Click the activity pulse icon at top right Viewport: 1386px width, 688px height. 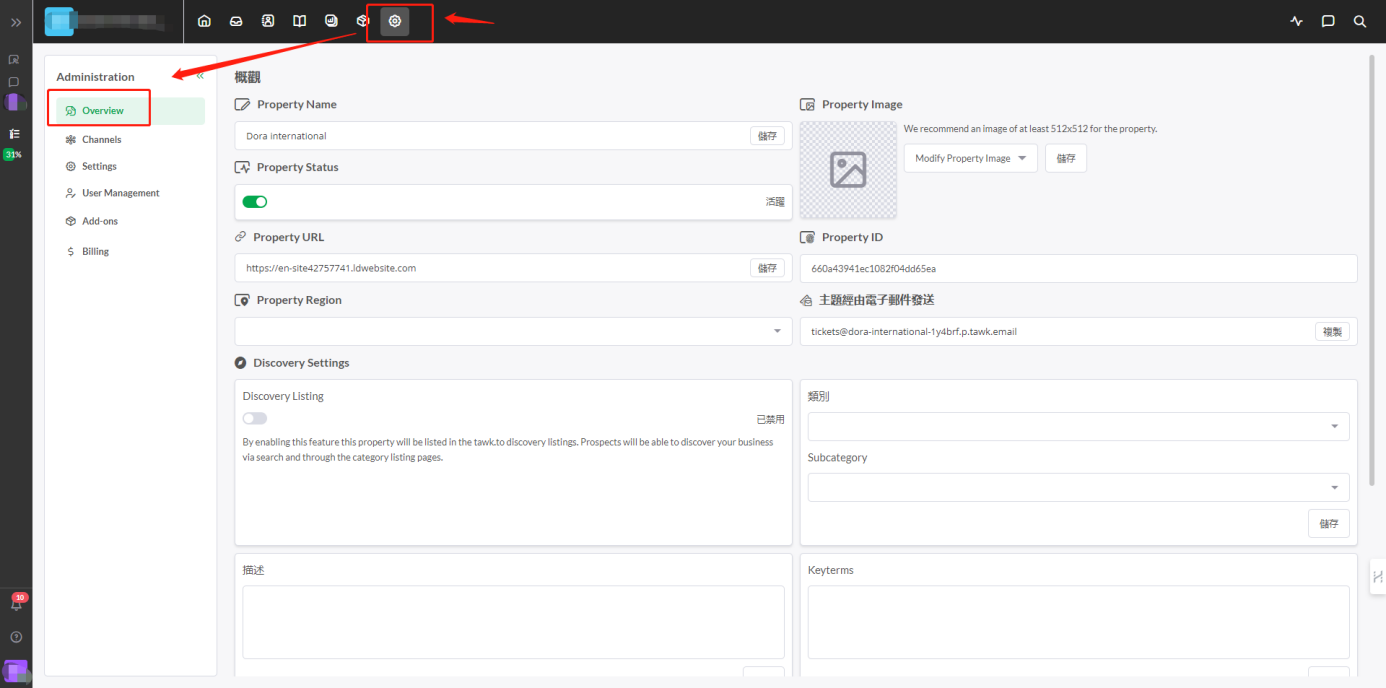(x=1297, y=21)
